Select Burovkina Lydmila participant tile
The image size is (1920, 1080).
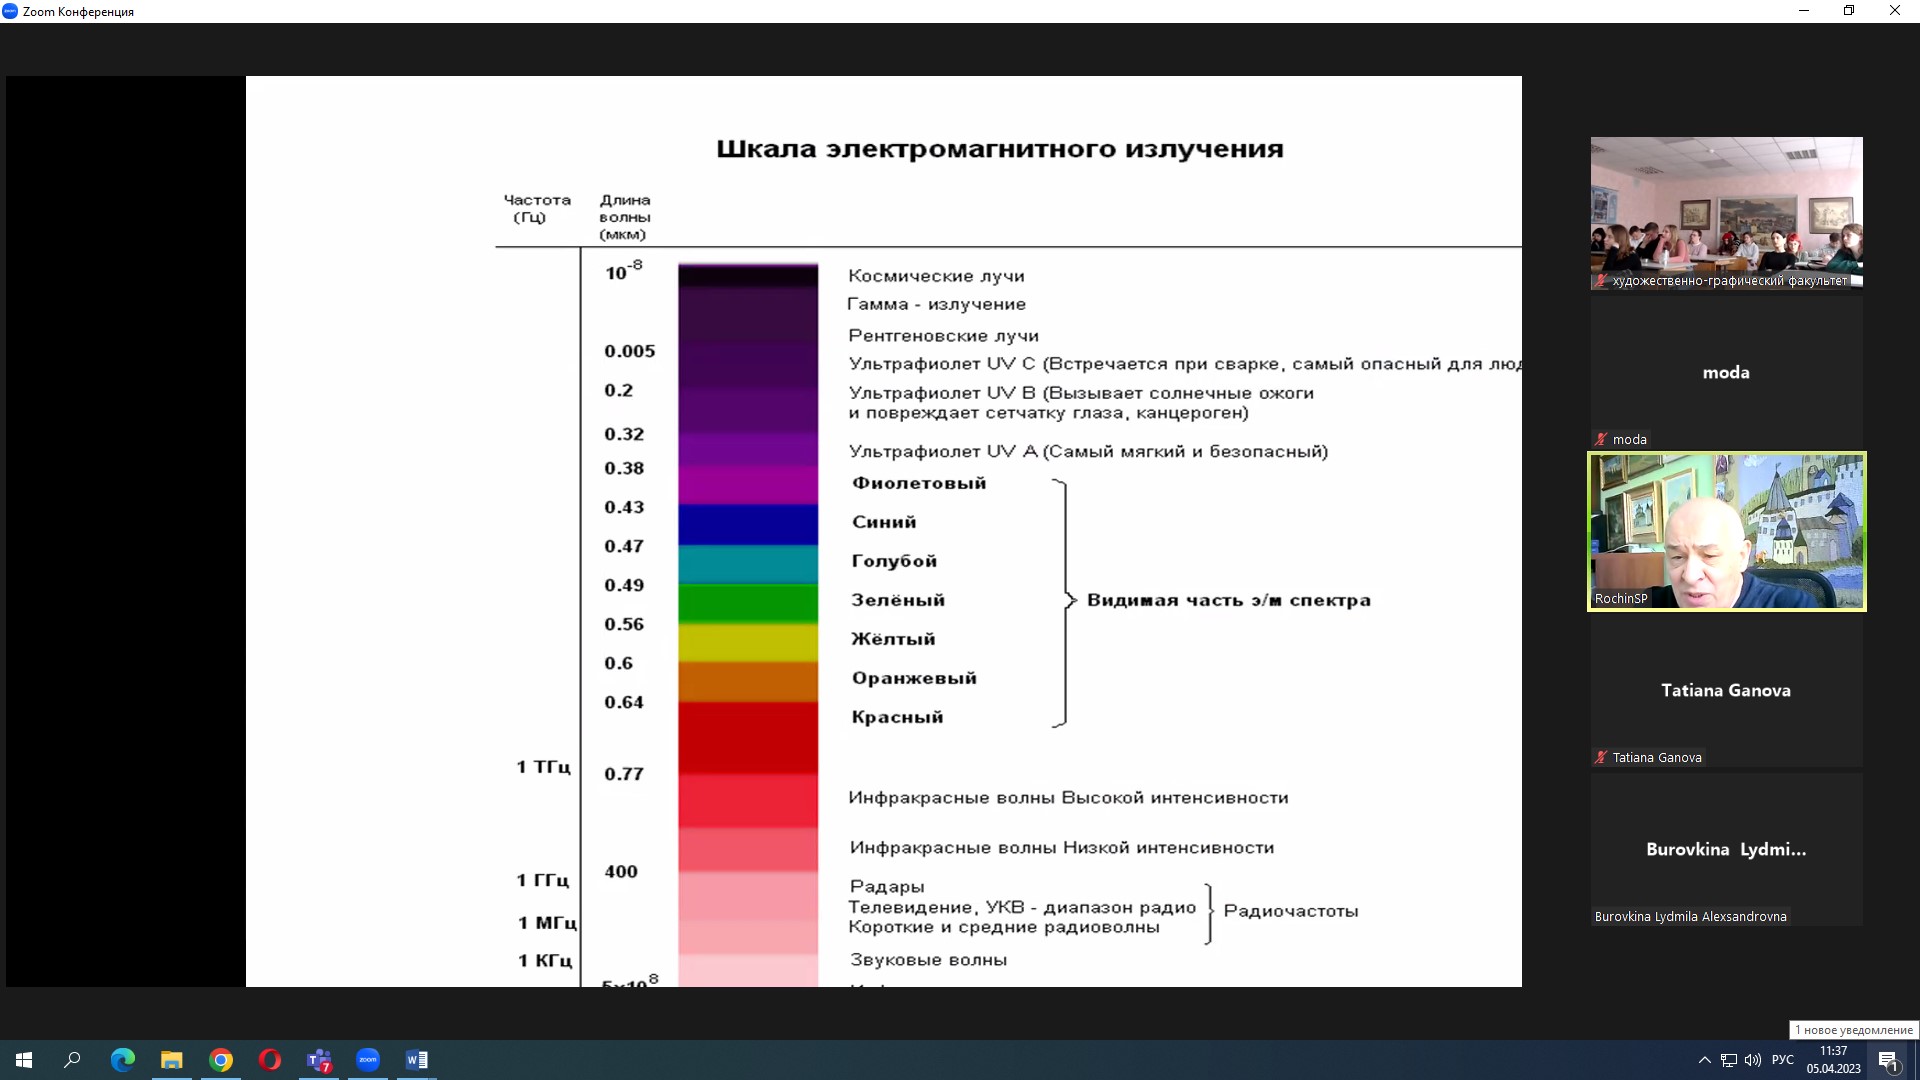point(1726,849)
